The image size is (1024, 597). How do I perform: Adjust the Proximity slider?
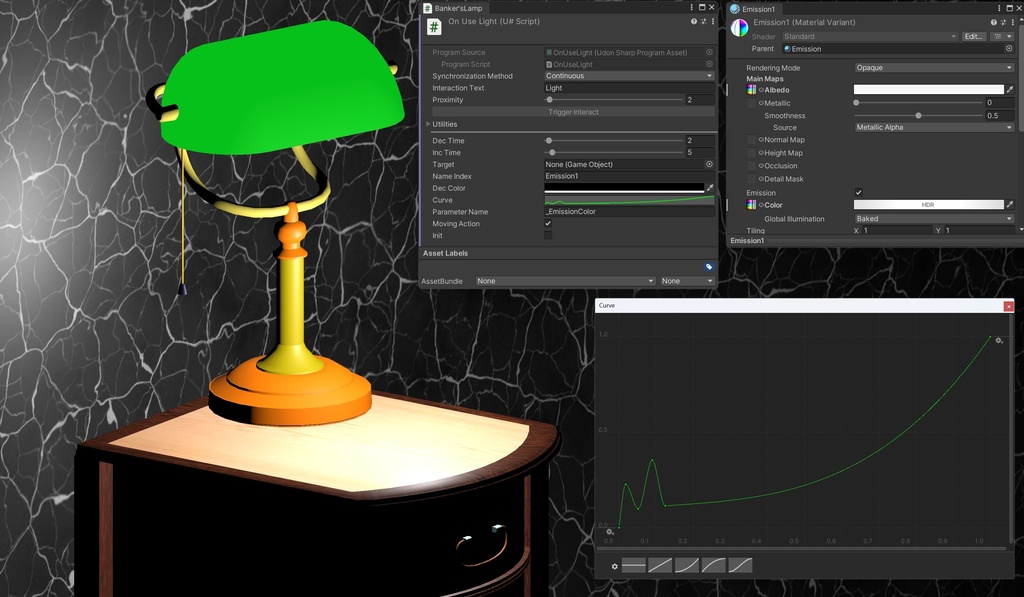pyautogui.click(x=613, y=99)
